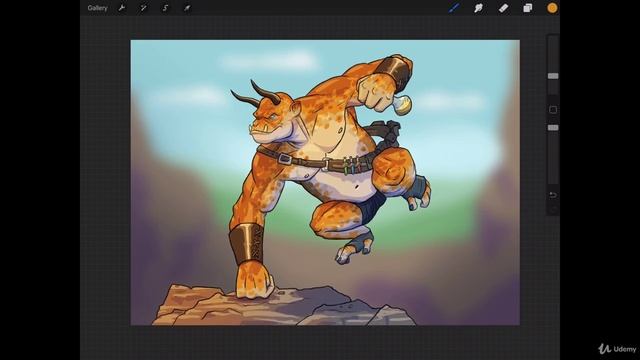
Task: Open the Actions wrench menu
Action: (x=122, y=8)
